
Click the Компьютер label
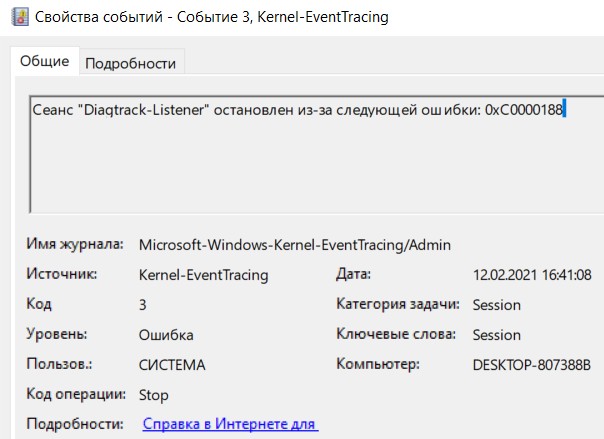point(378,365)
